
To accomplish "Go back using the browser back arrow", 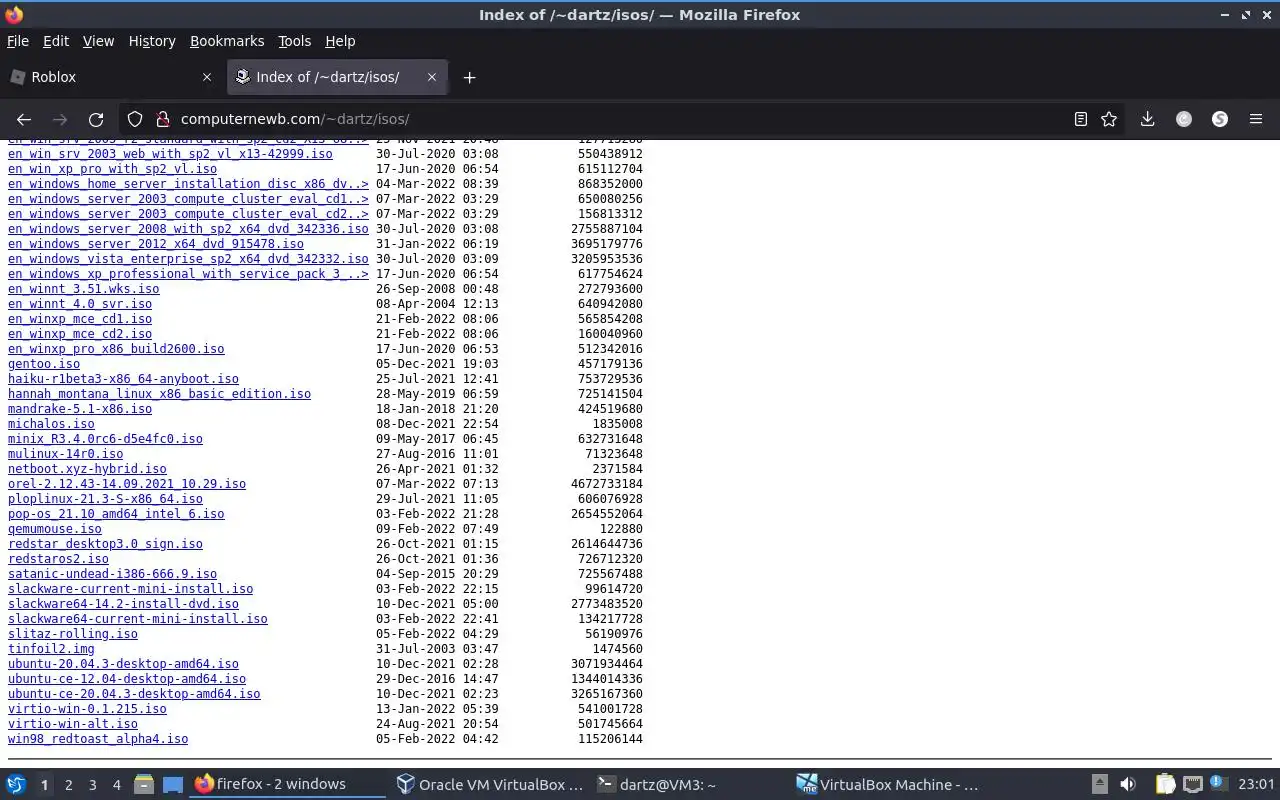I will (x=24, y=119).
